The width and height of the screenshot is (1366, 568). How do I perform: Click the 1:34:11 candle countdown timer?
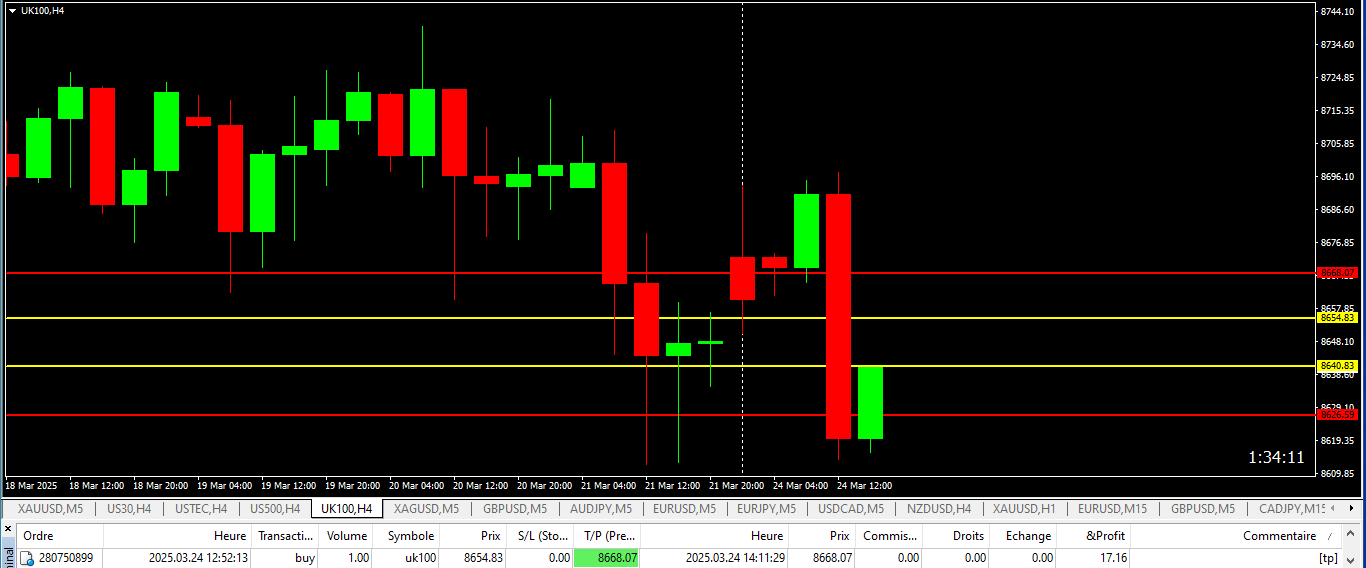point(1276,457)
